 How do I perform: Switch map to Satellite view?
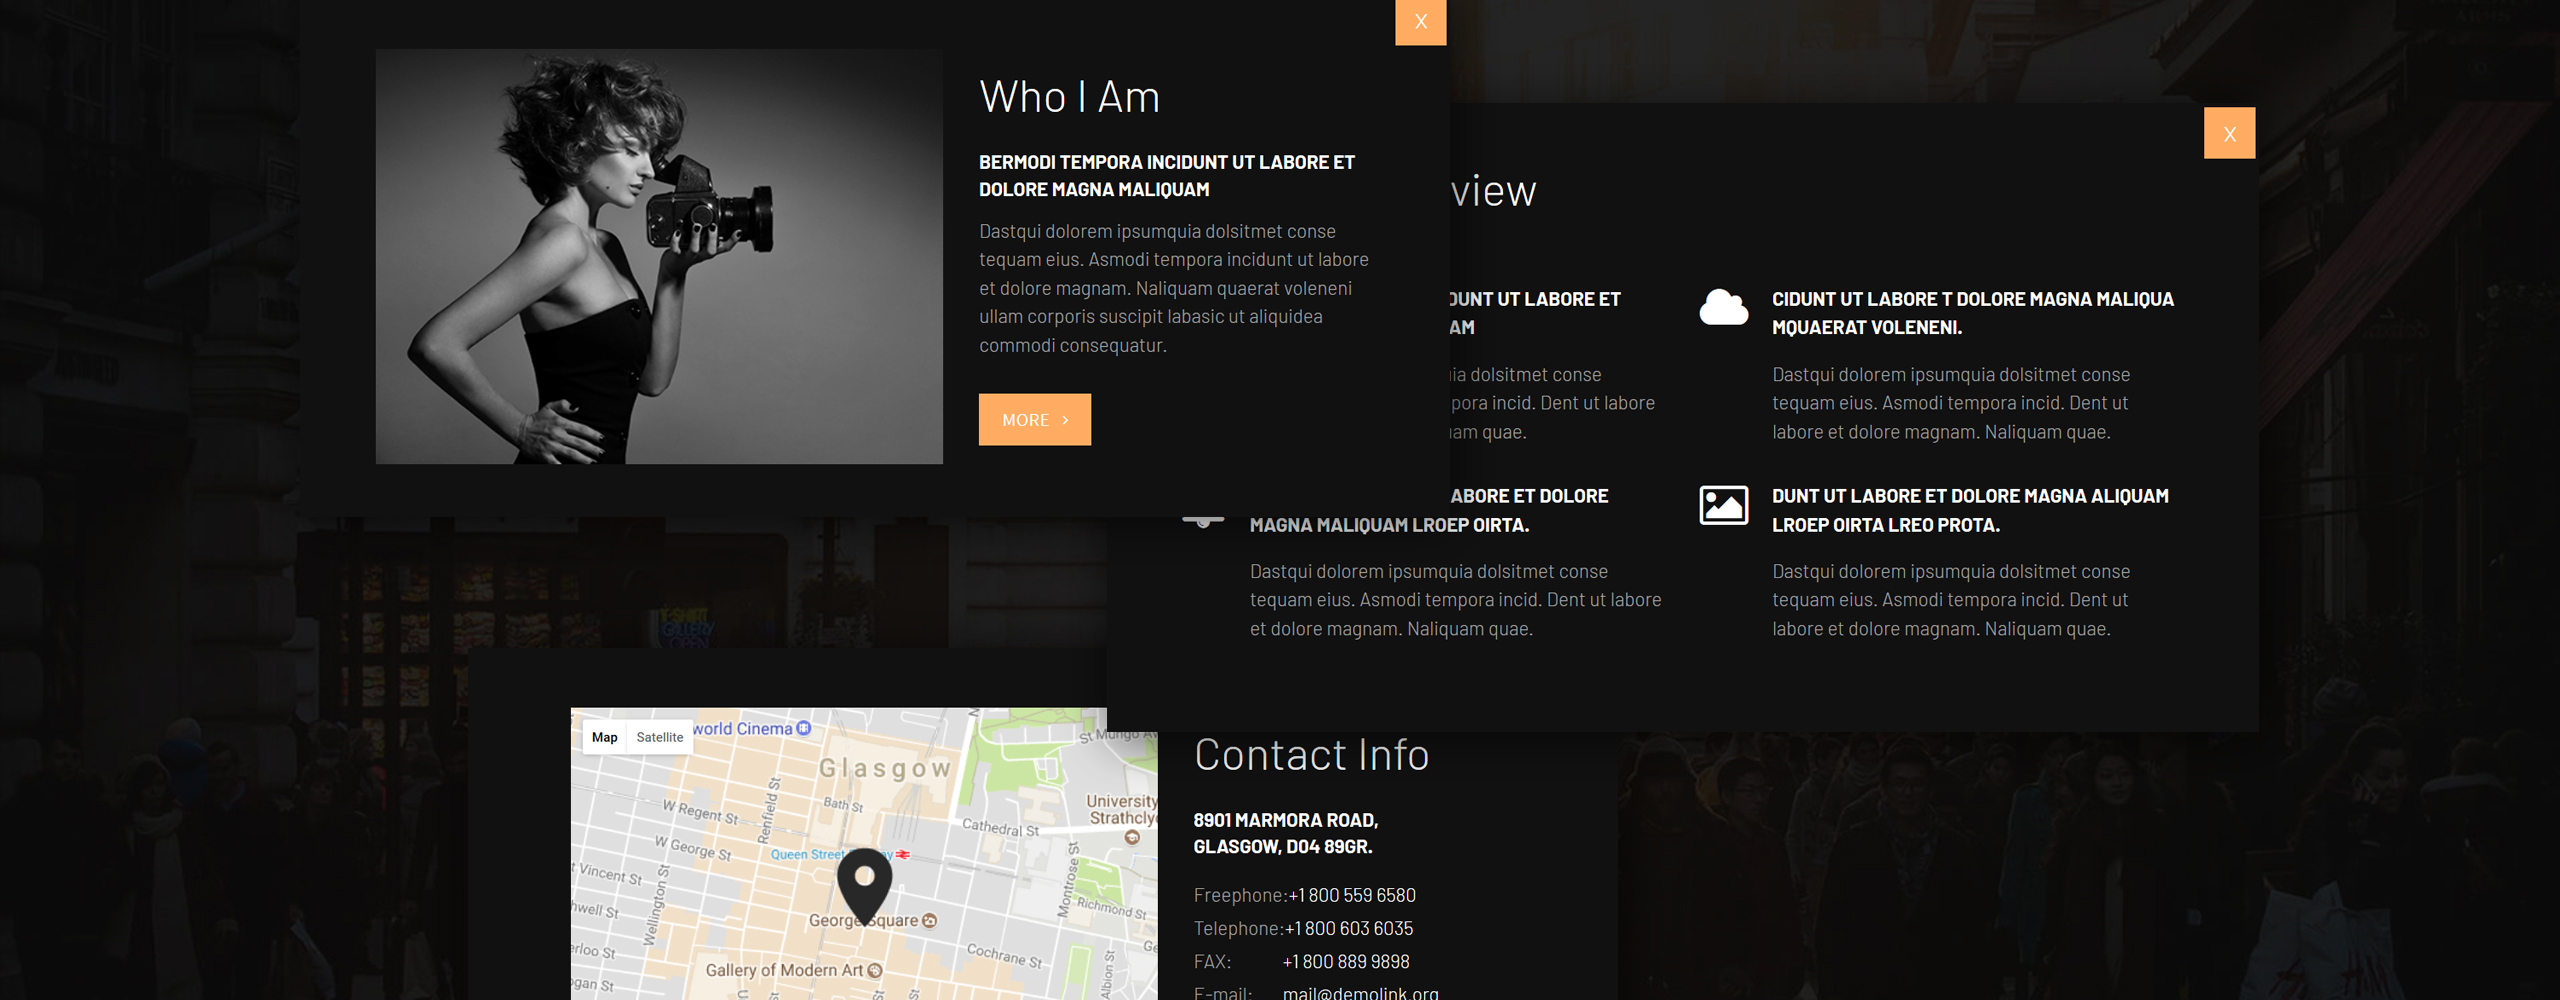coord(660,737)
